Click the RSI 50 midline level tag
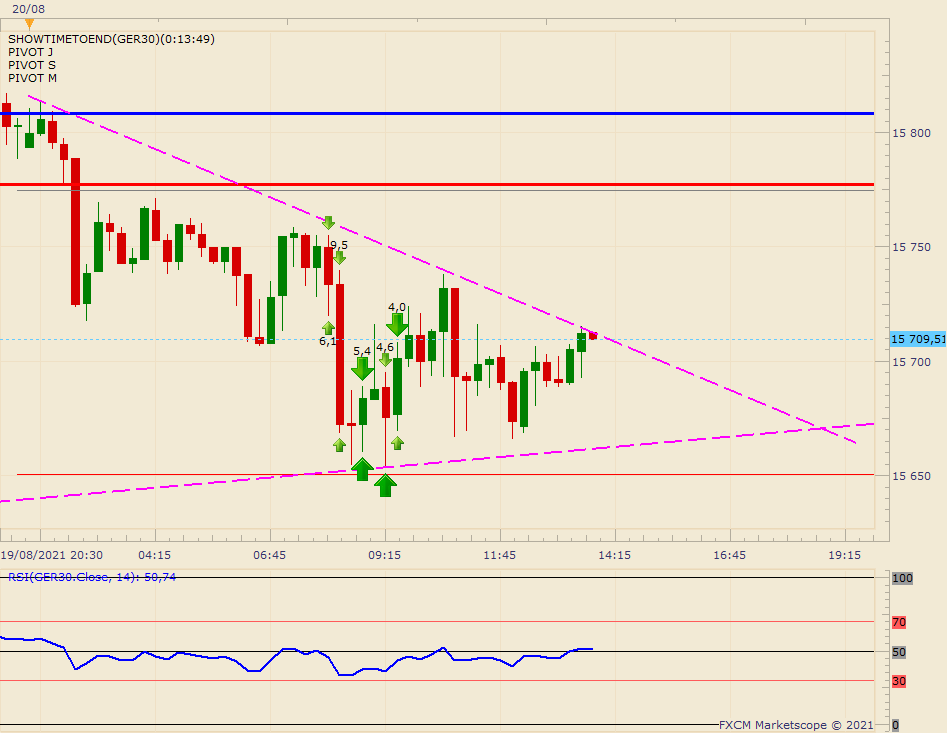The height and width of the screenshot is (733, 947). coord(899,652)
